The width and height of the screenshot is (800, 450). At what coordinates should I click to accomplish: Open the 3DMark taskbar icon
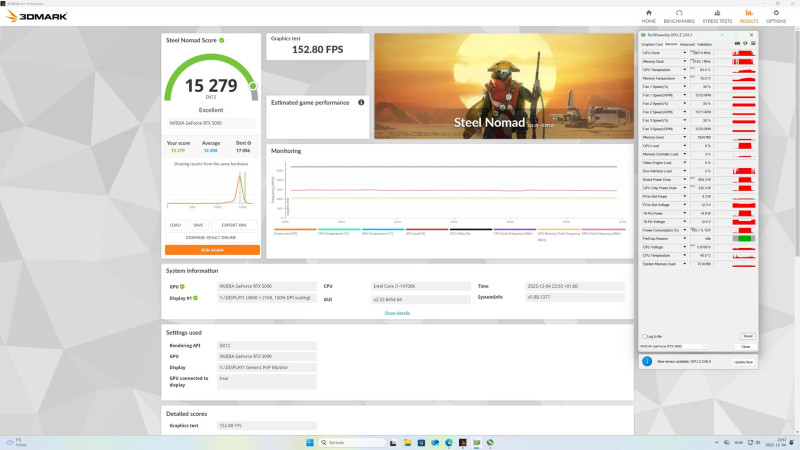coord(463,442)
